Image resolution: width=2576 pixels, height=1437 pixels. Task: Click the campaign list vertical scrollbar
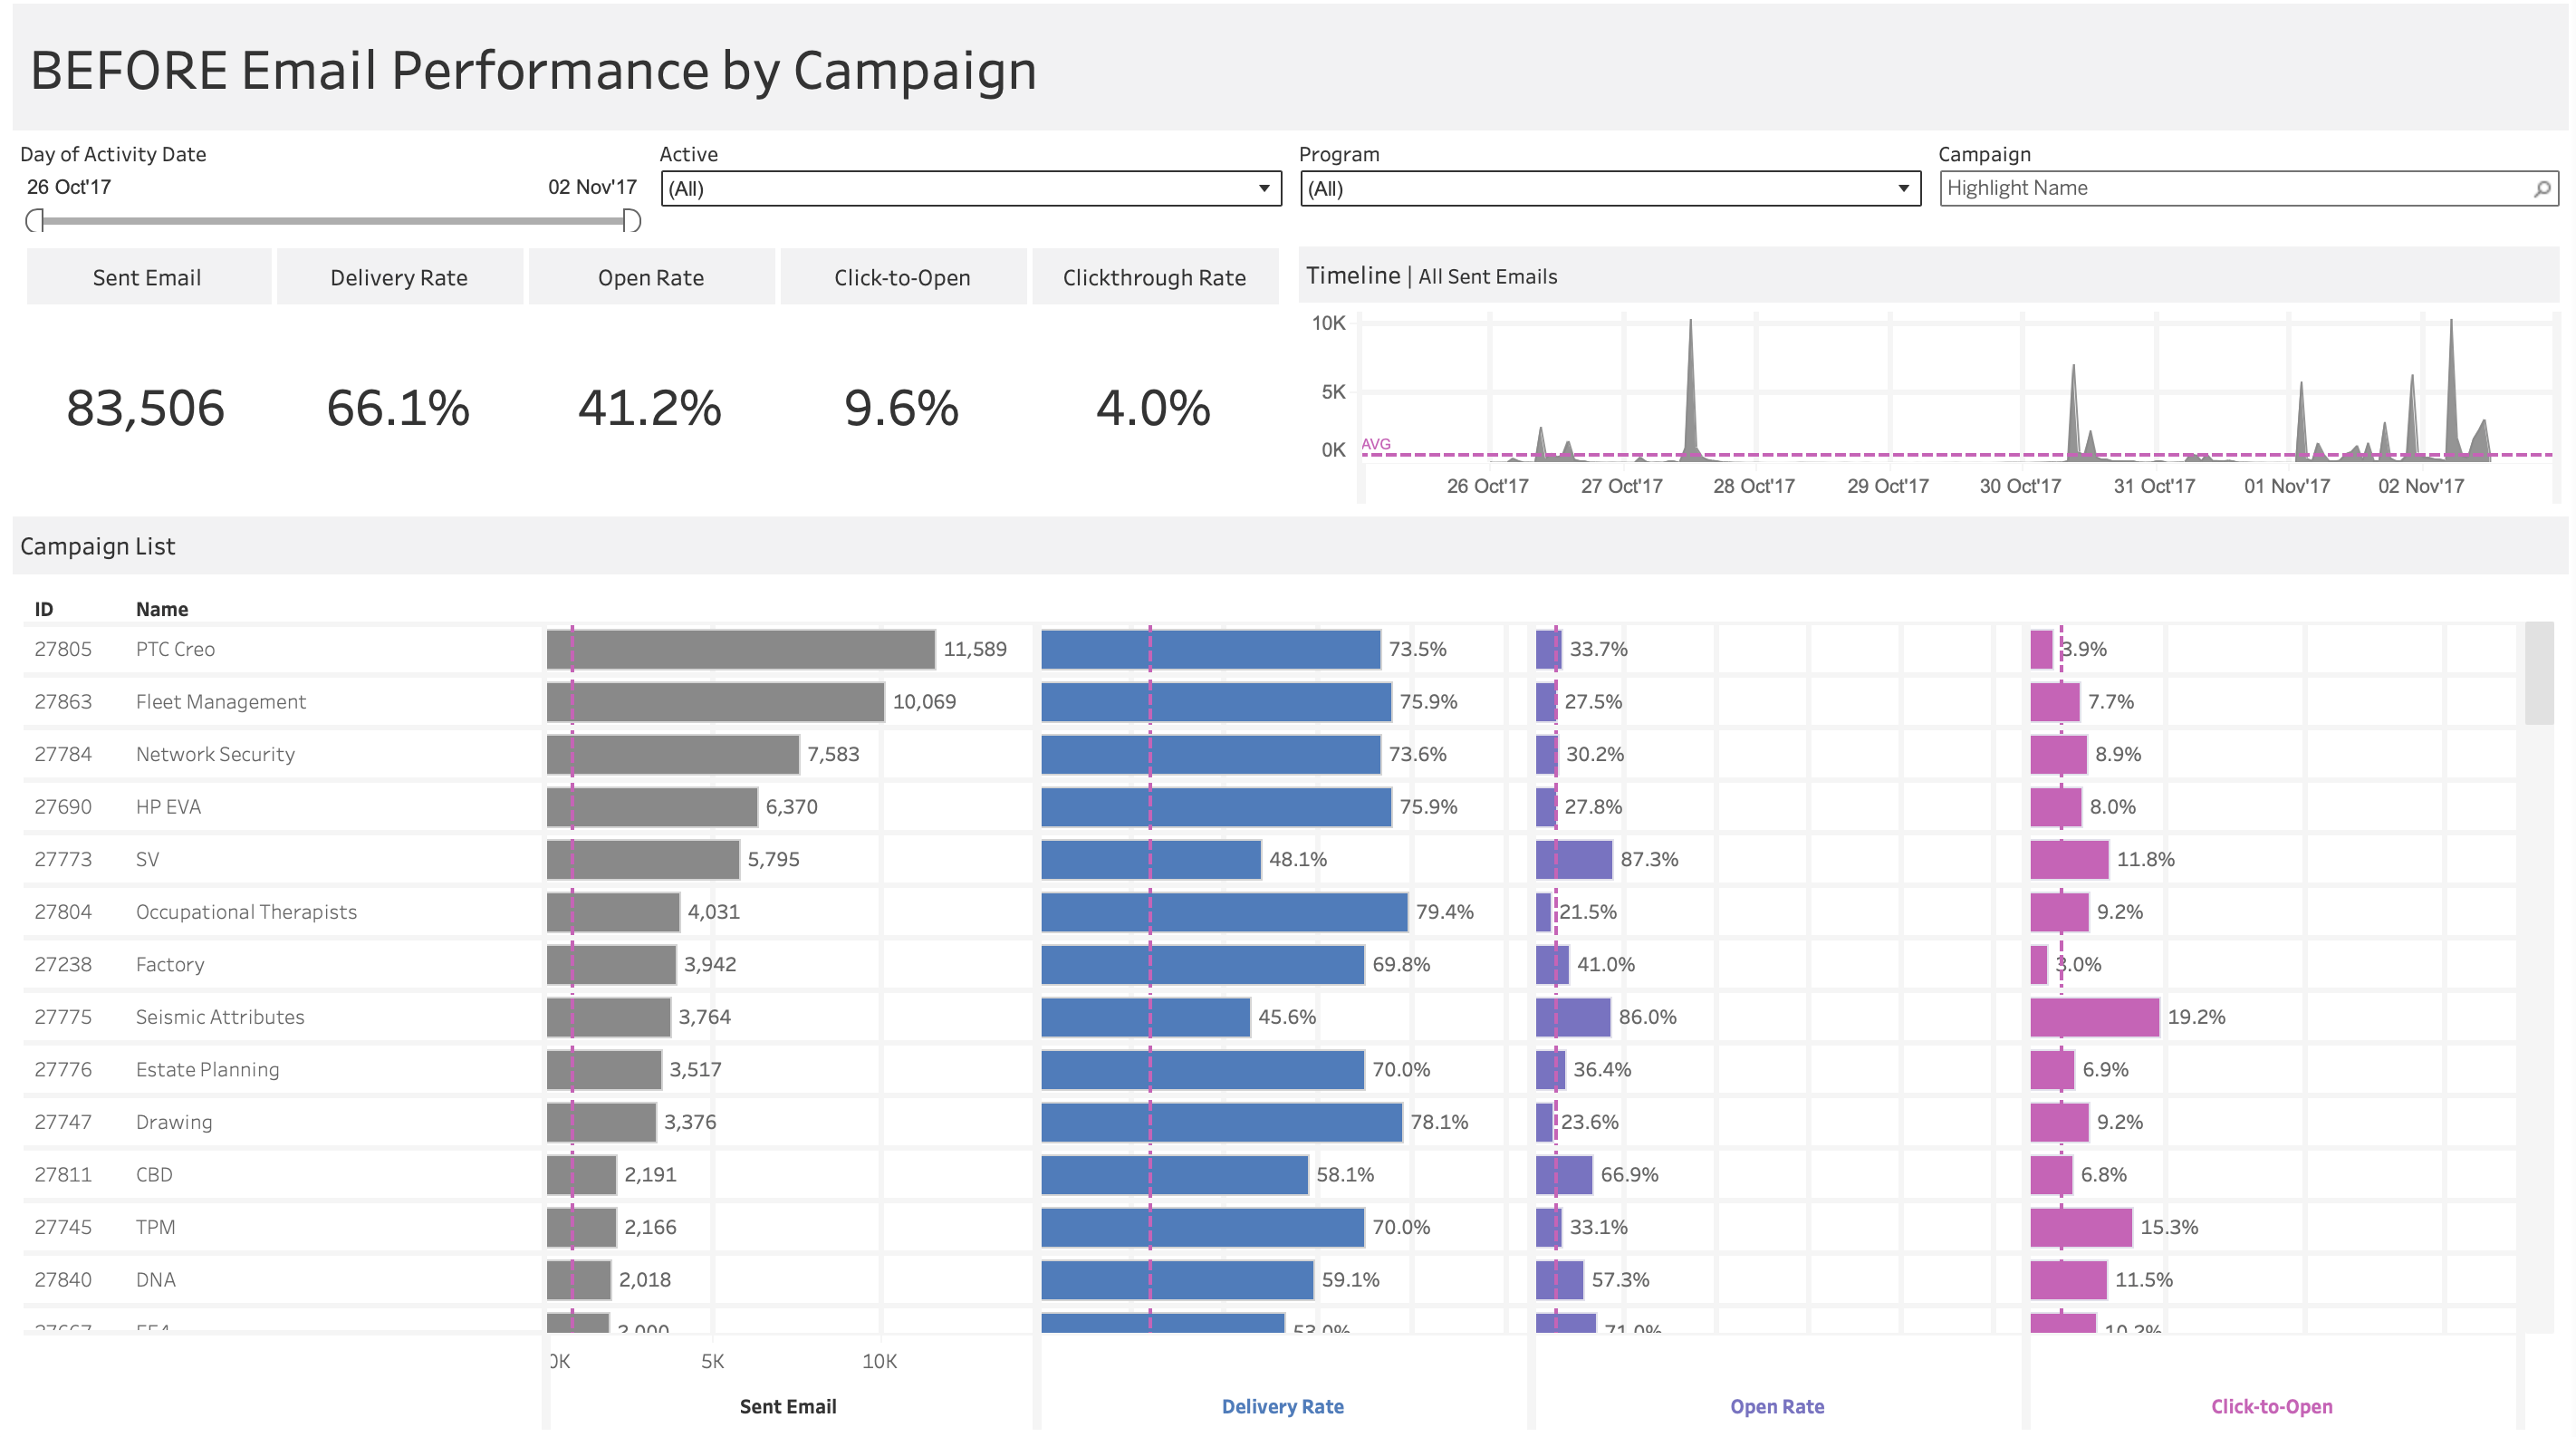2538,673
